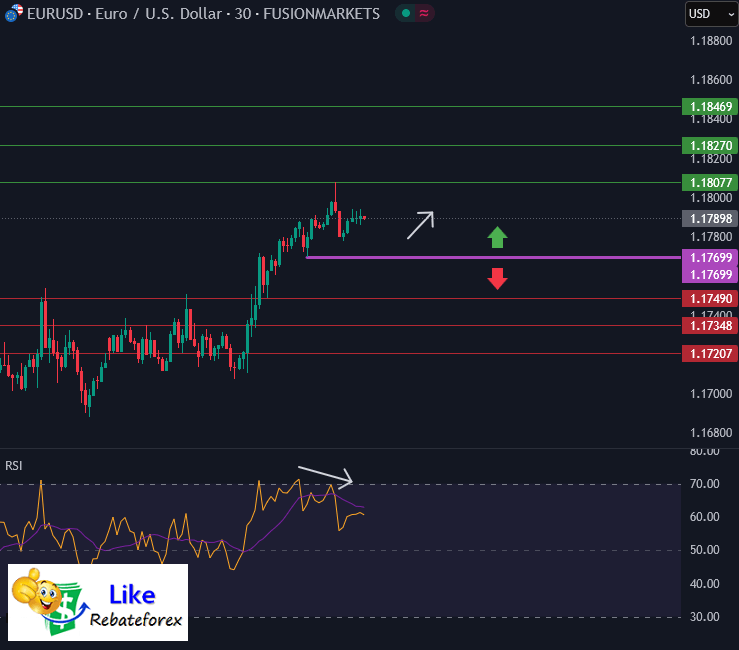Screen dimensions: 739x650
Task: Click the 1.18600 price scale value
Action: pos(711,80)
